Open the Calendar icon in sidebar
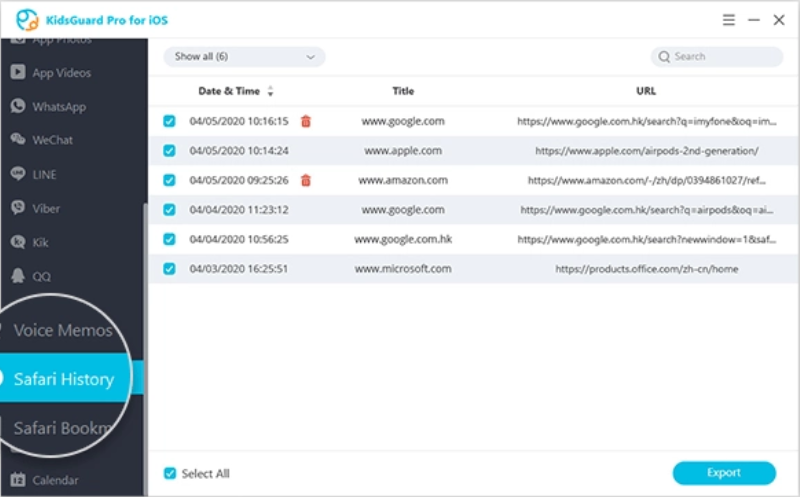The width and height of the screenshot is (800, 497). click(x=18, y=480)
